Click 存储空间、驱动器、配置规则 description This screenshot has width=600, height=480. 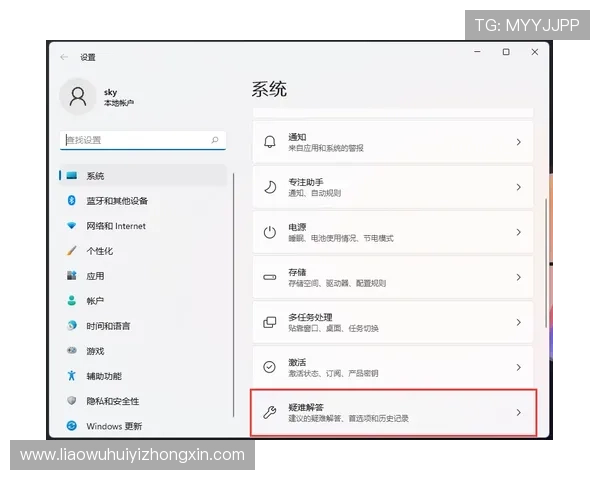tap(337, 283)
